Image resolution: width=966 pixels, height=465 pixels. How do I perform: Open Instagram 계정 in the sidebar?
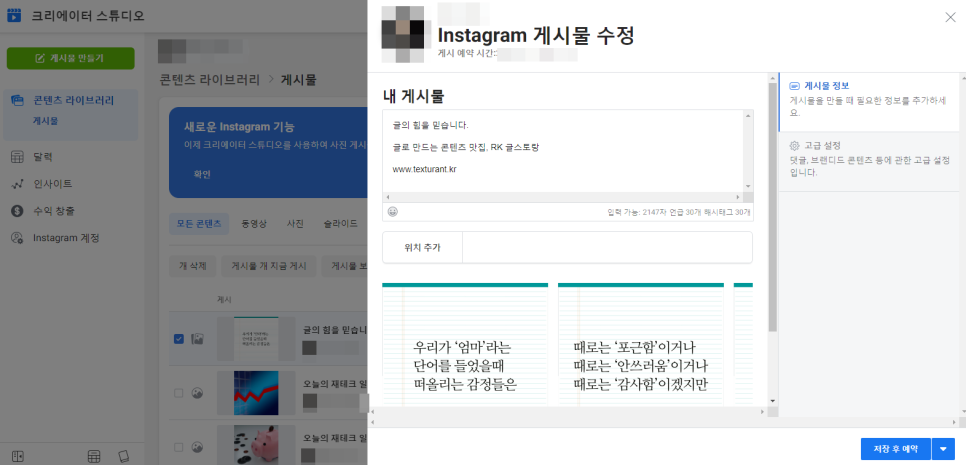point(66,238)
